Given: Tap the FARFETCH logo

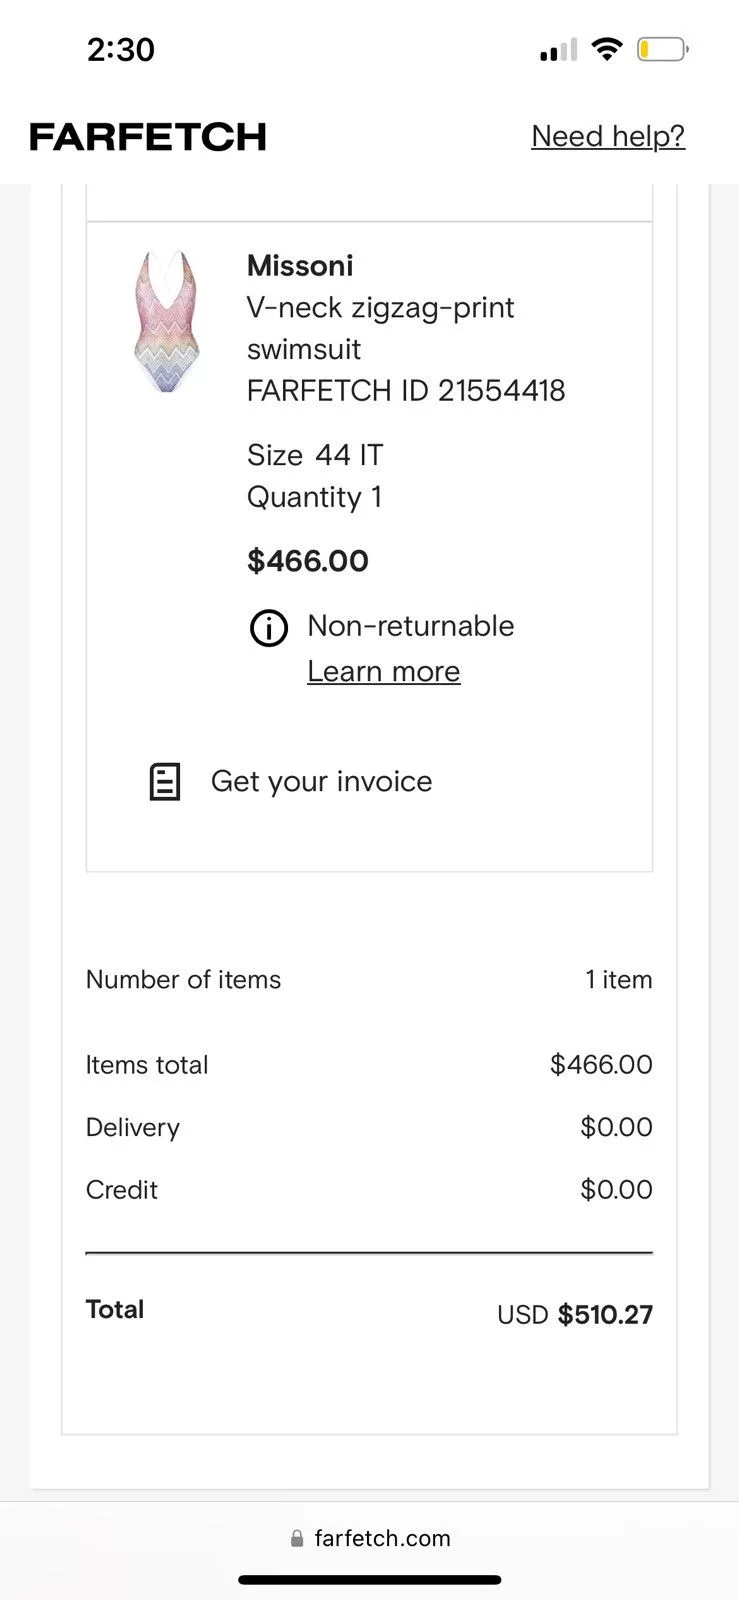Looking at the screenshot, I should pos(148,137).
